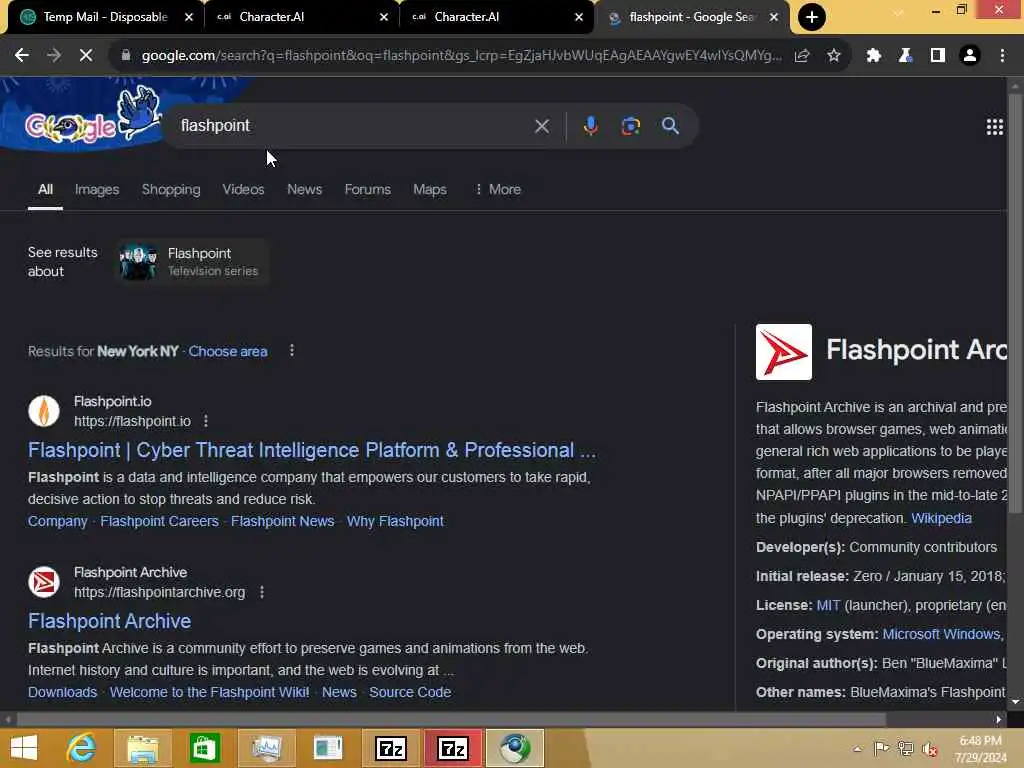
Task: Open the Flashpoint News sitelink
Action: [283, 521]
